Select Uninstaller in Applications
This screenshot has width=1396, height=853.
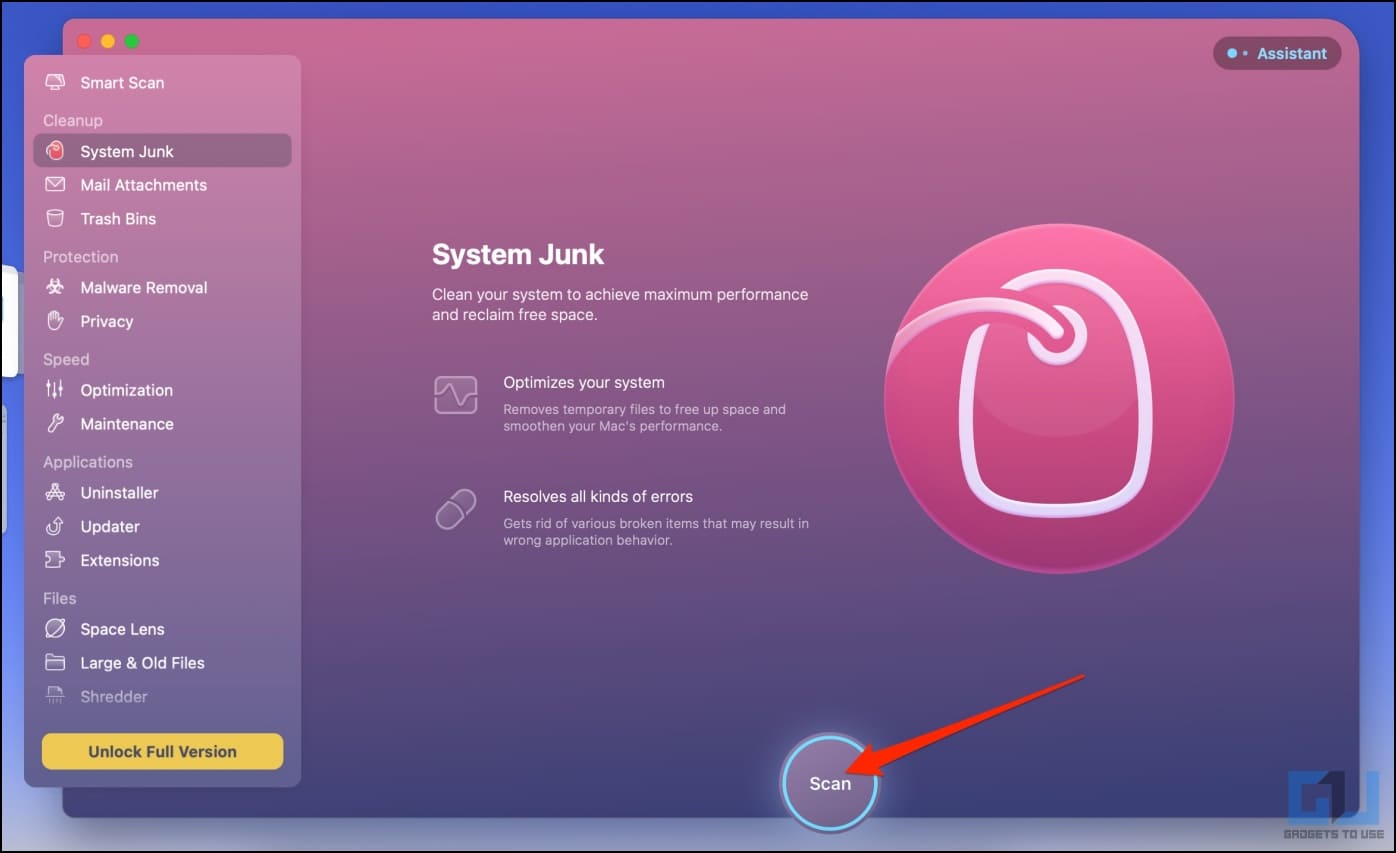point(119,493)
